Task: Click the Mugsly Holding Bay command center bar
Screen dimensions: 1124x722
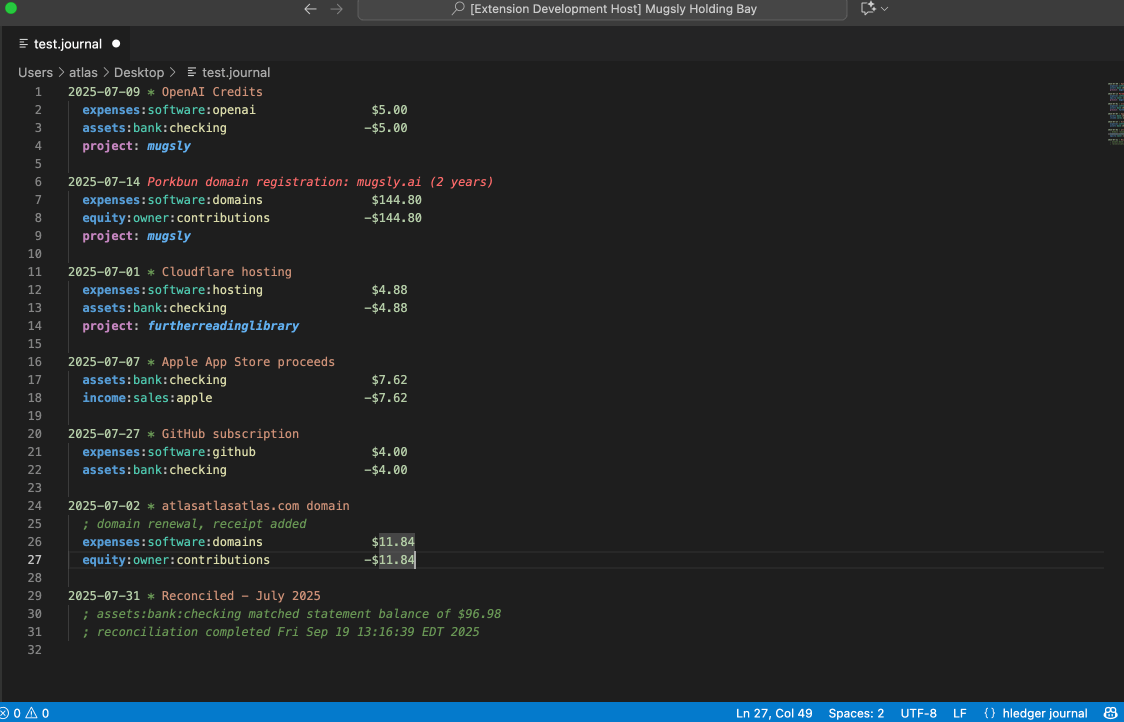Action: [x=600, y=8]
